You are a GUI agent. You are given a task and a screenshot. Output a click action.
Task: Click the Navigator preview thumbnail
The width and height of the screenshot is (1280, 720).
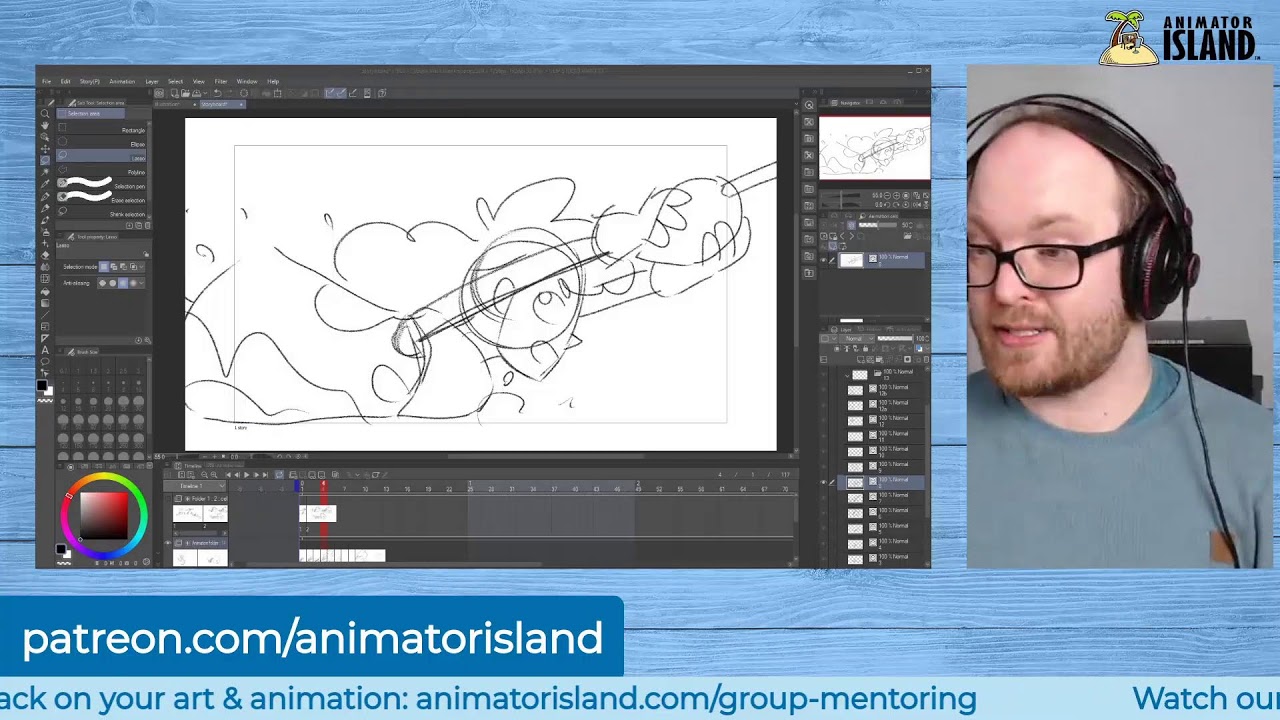pos(874,148)
